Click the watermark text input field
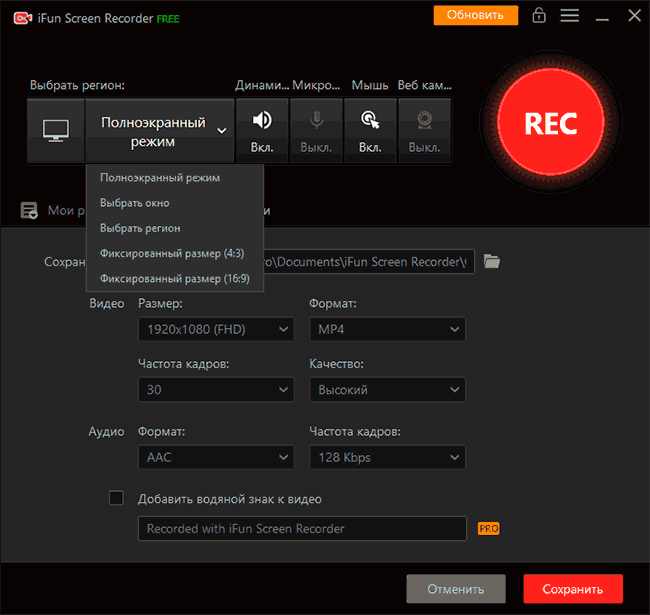Image resolution: width=650 pixels, height=615 pixels. pos(302,528)
